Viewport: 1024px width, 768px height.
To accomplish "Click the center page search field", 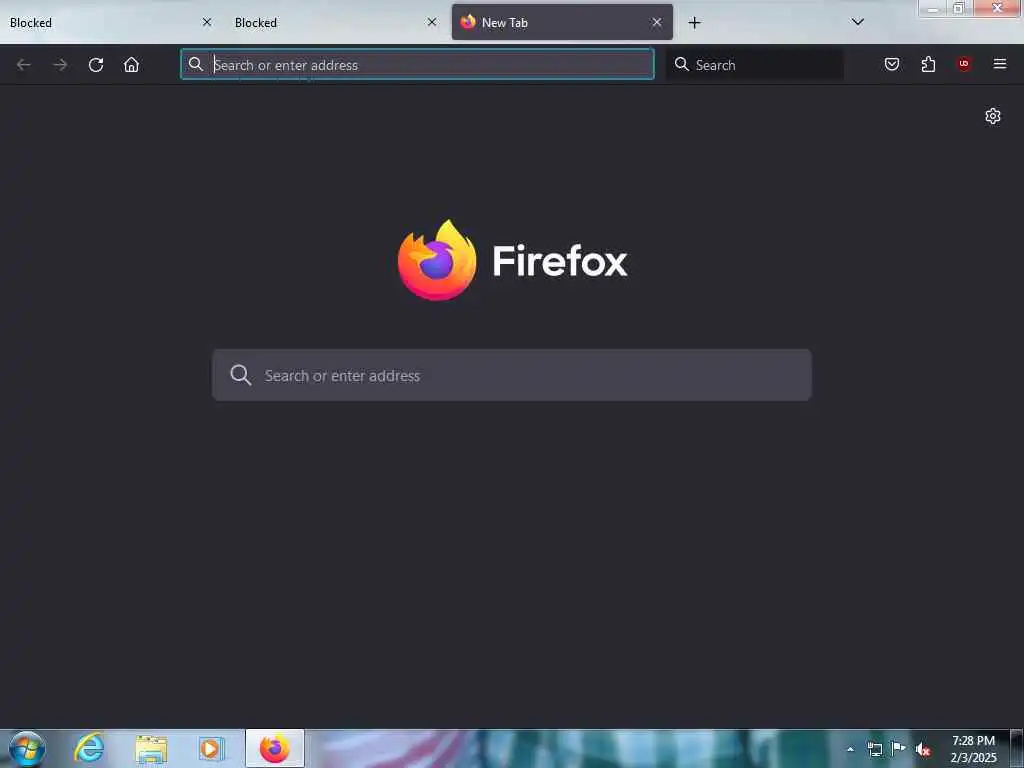I will coord(512,375).
